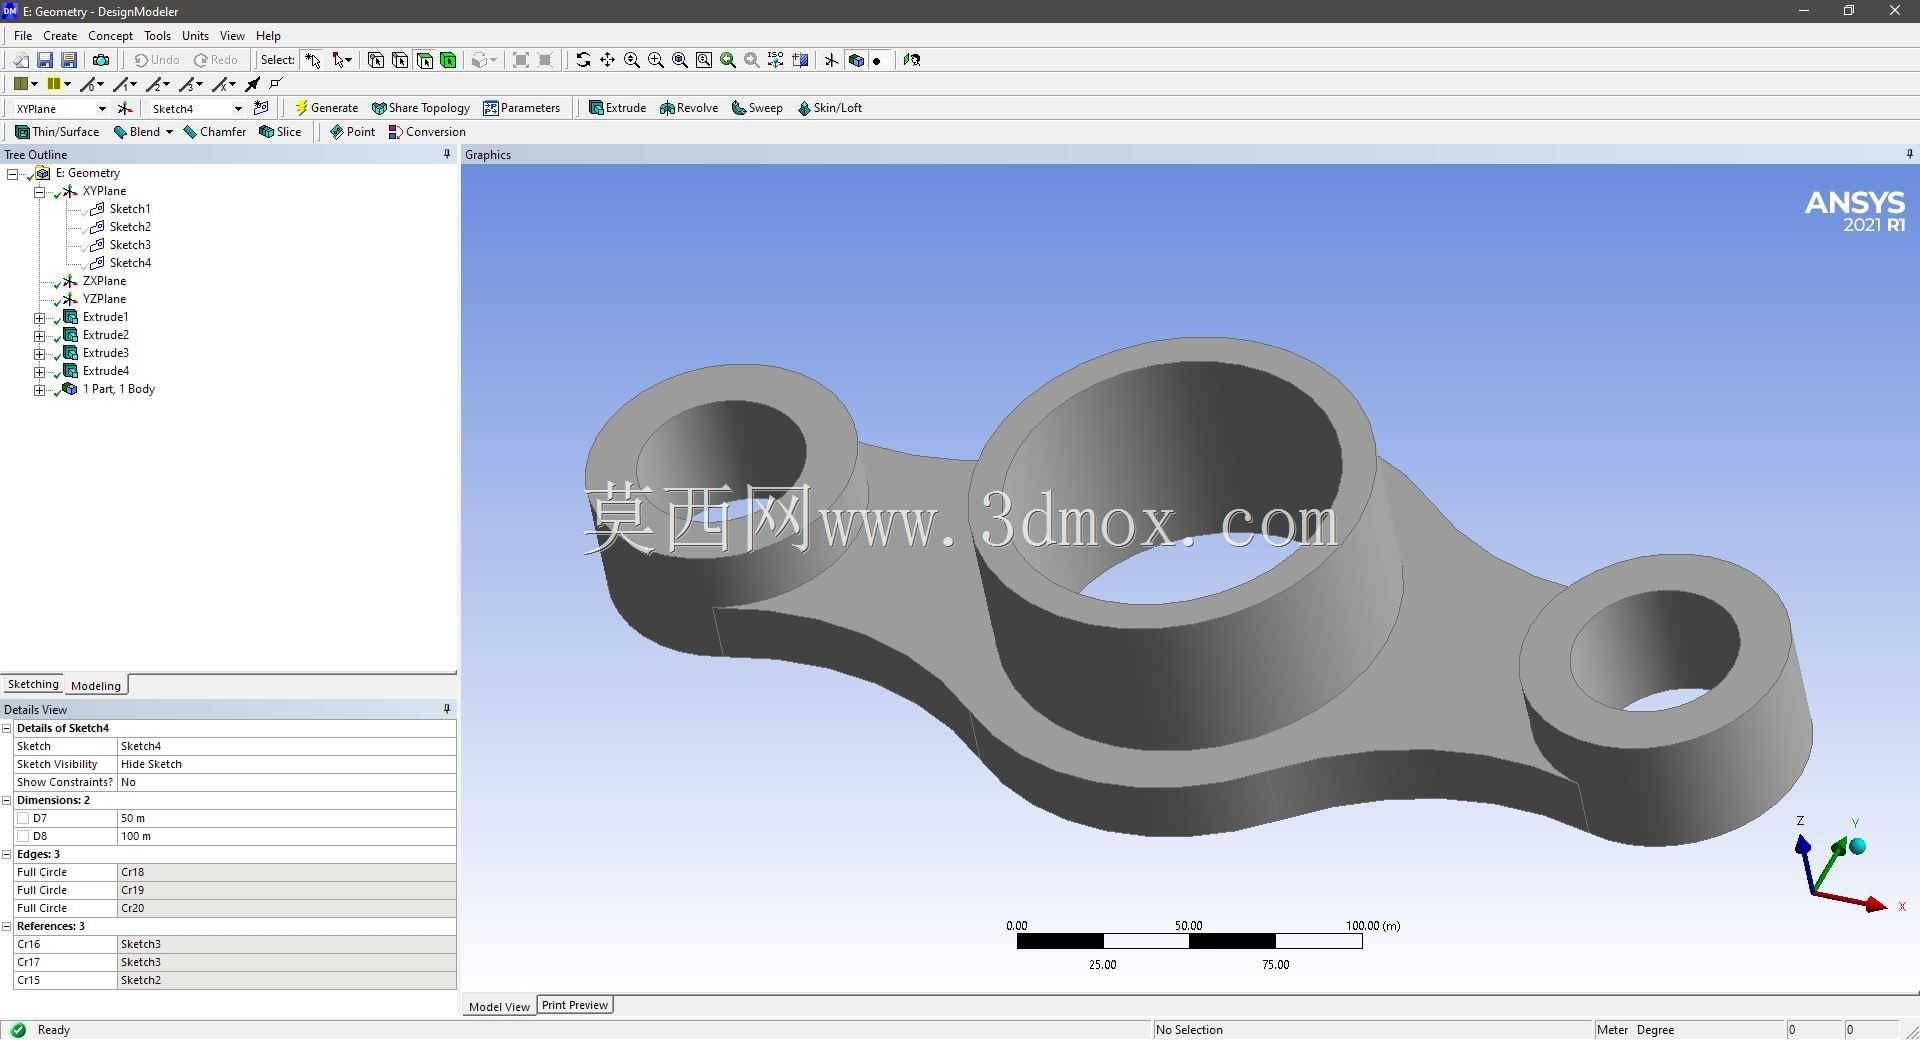Click the green Magnifier Window icon
This screenshot has height=1040, width=1920.
tap(728, 60)
